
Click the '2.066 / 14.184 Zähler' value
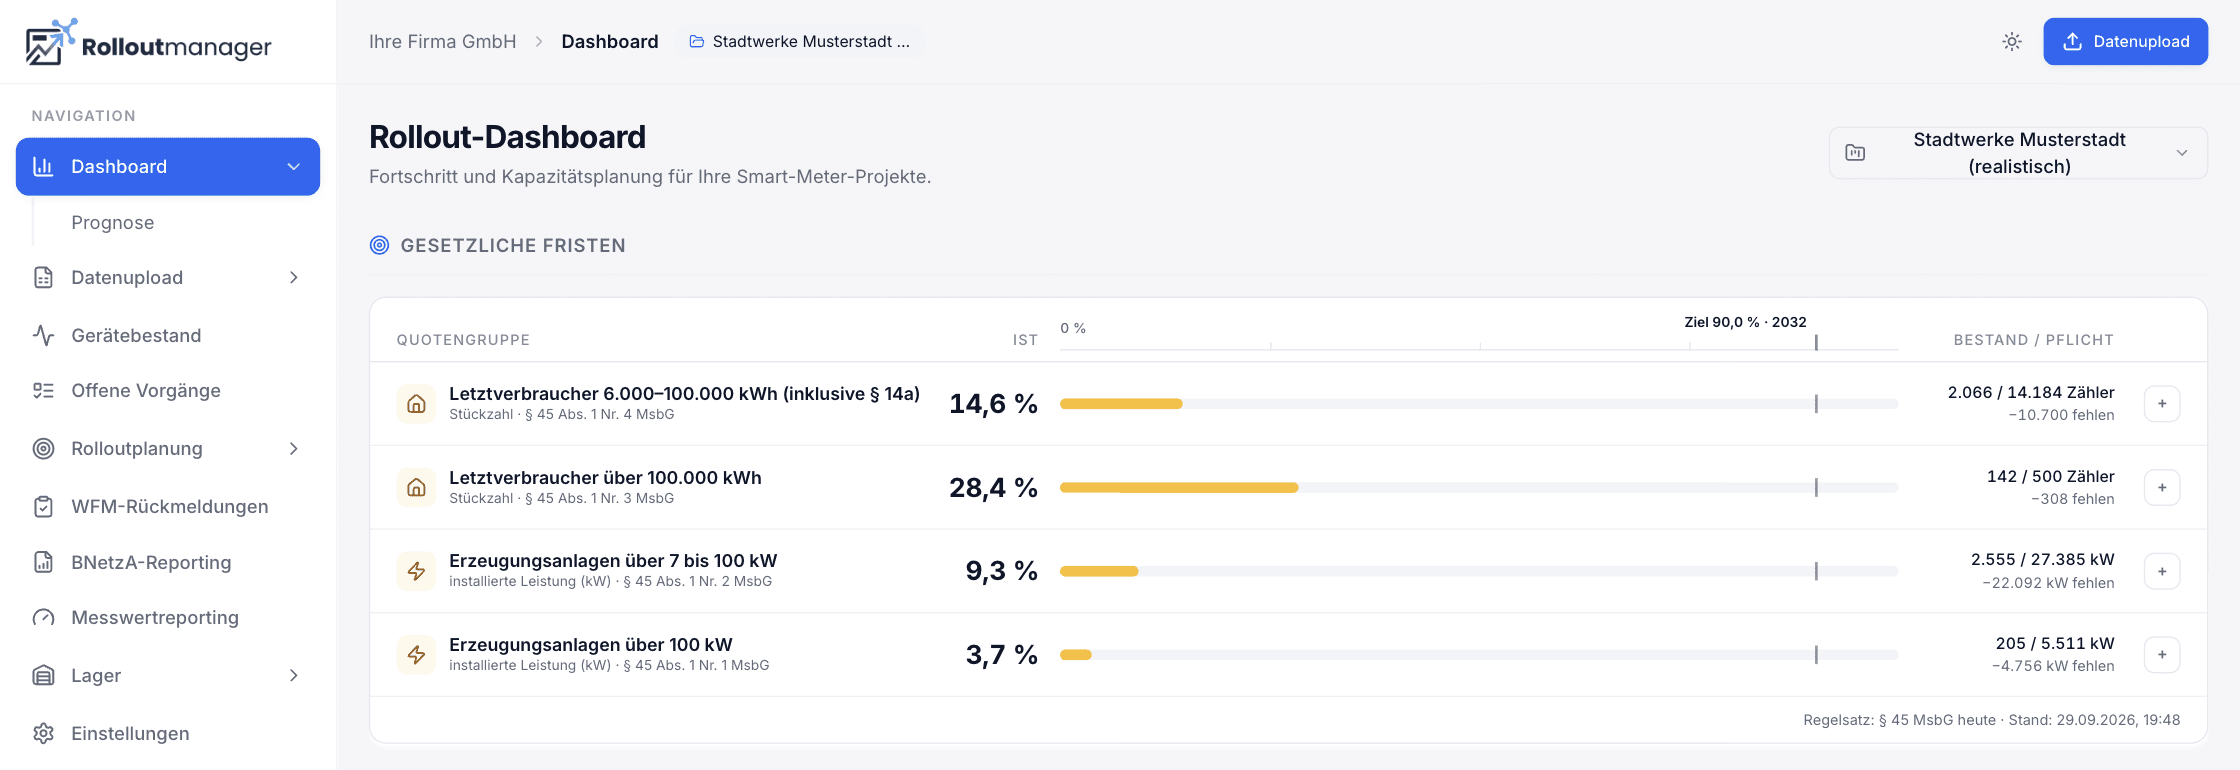tap(2031, 393)
